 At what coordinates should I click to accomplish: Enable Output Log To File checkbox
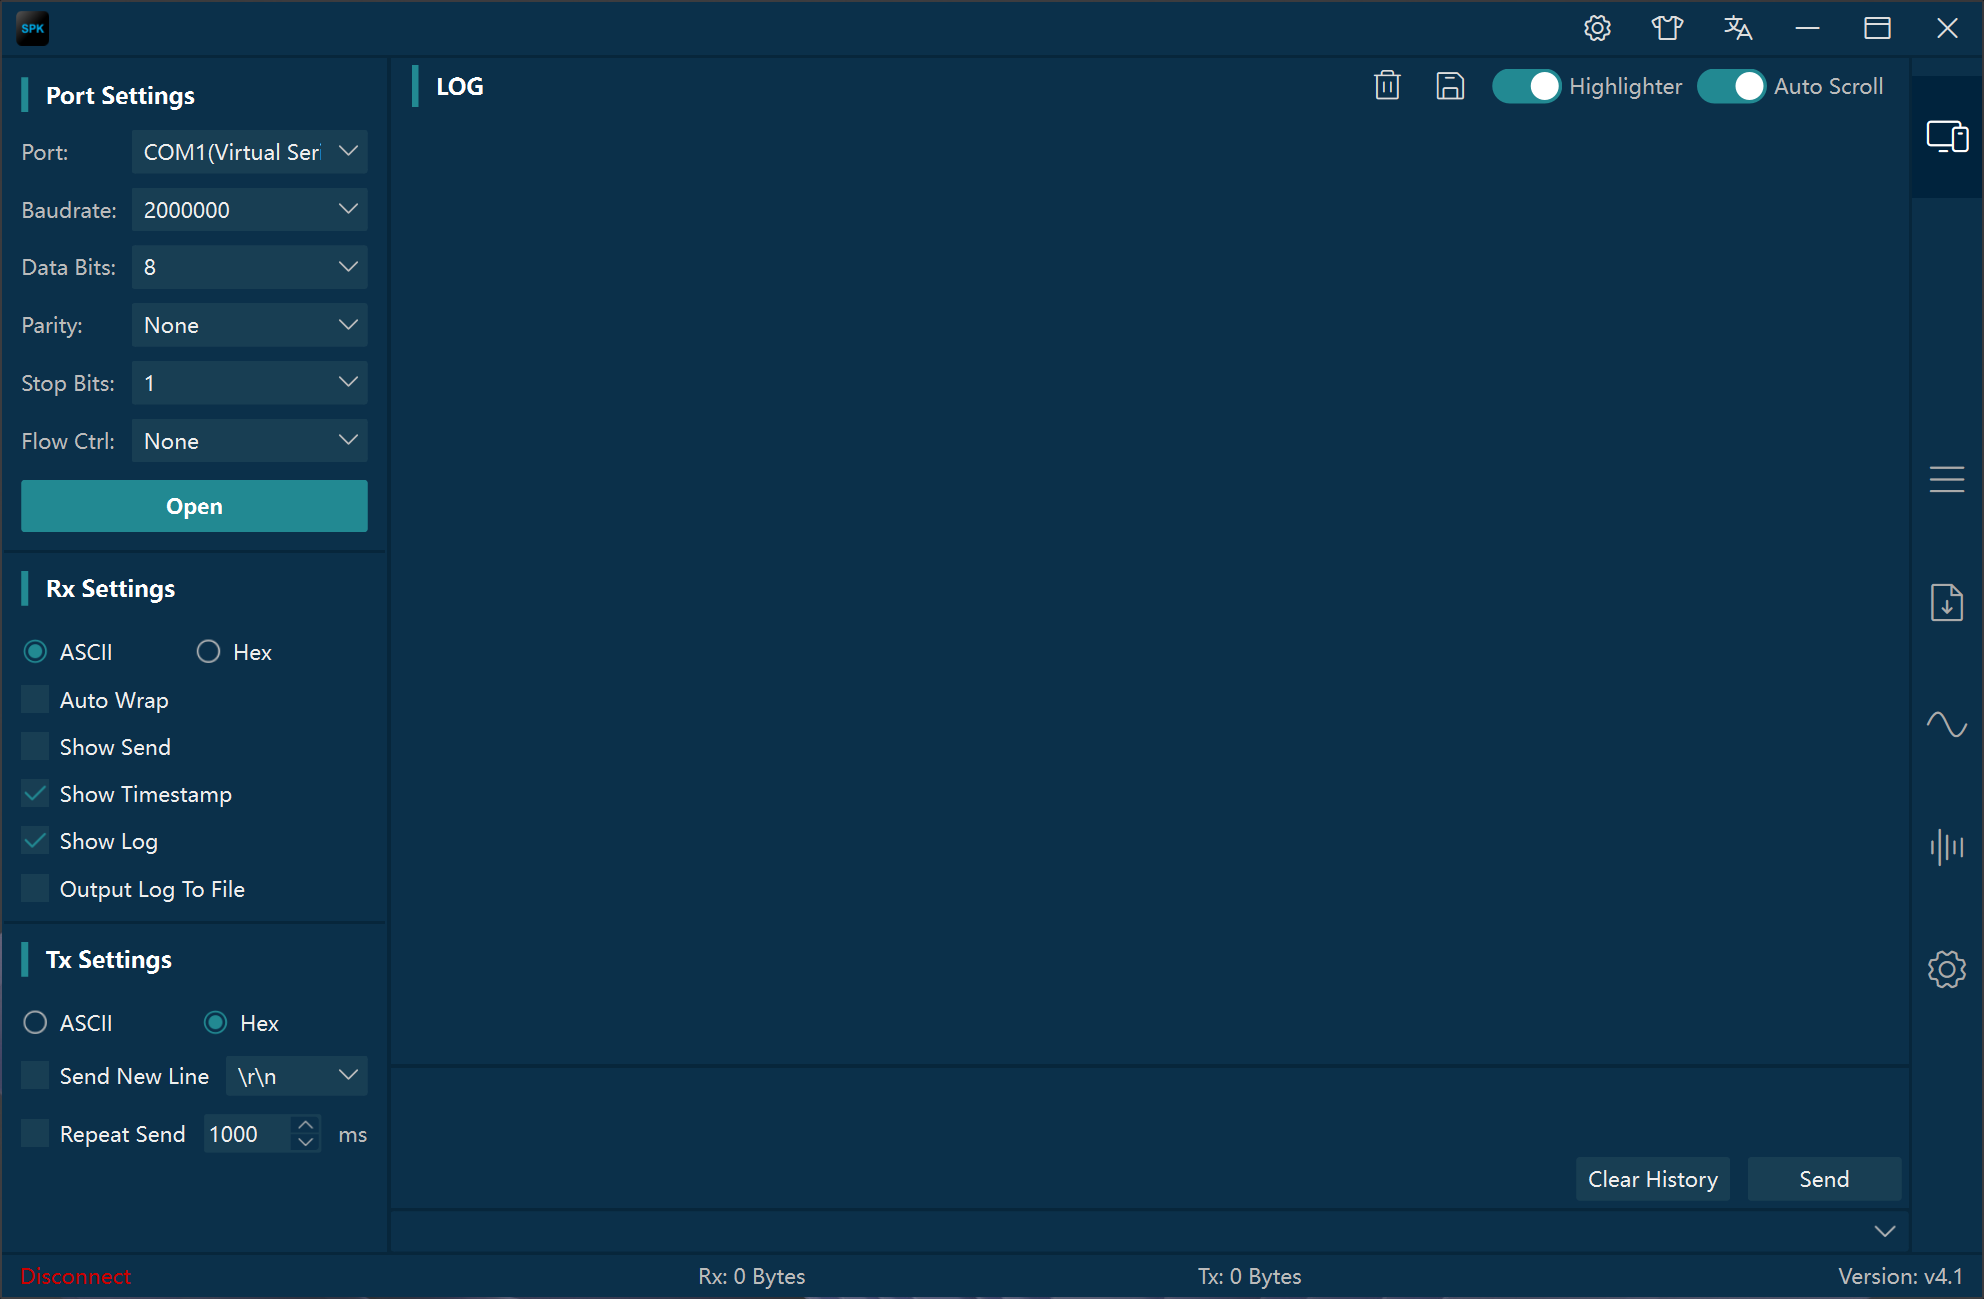click(35, 889)
